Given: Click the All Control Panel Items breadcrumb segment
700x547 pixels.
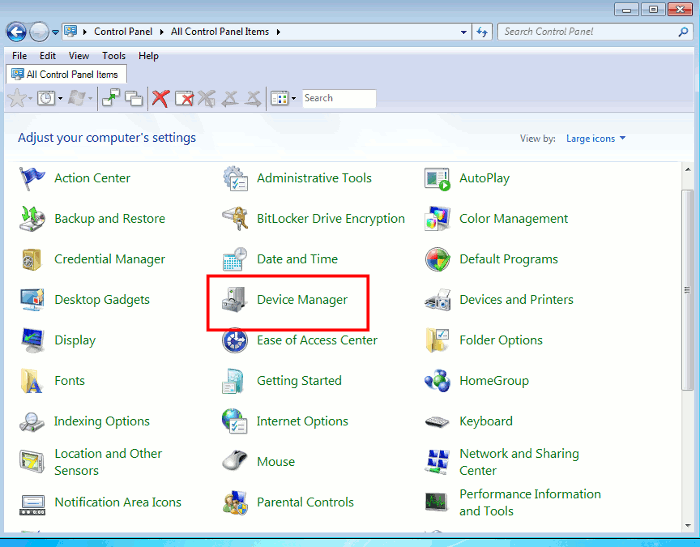Looking at the screenshot, I should (220, 32).
